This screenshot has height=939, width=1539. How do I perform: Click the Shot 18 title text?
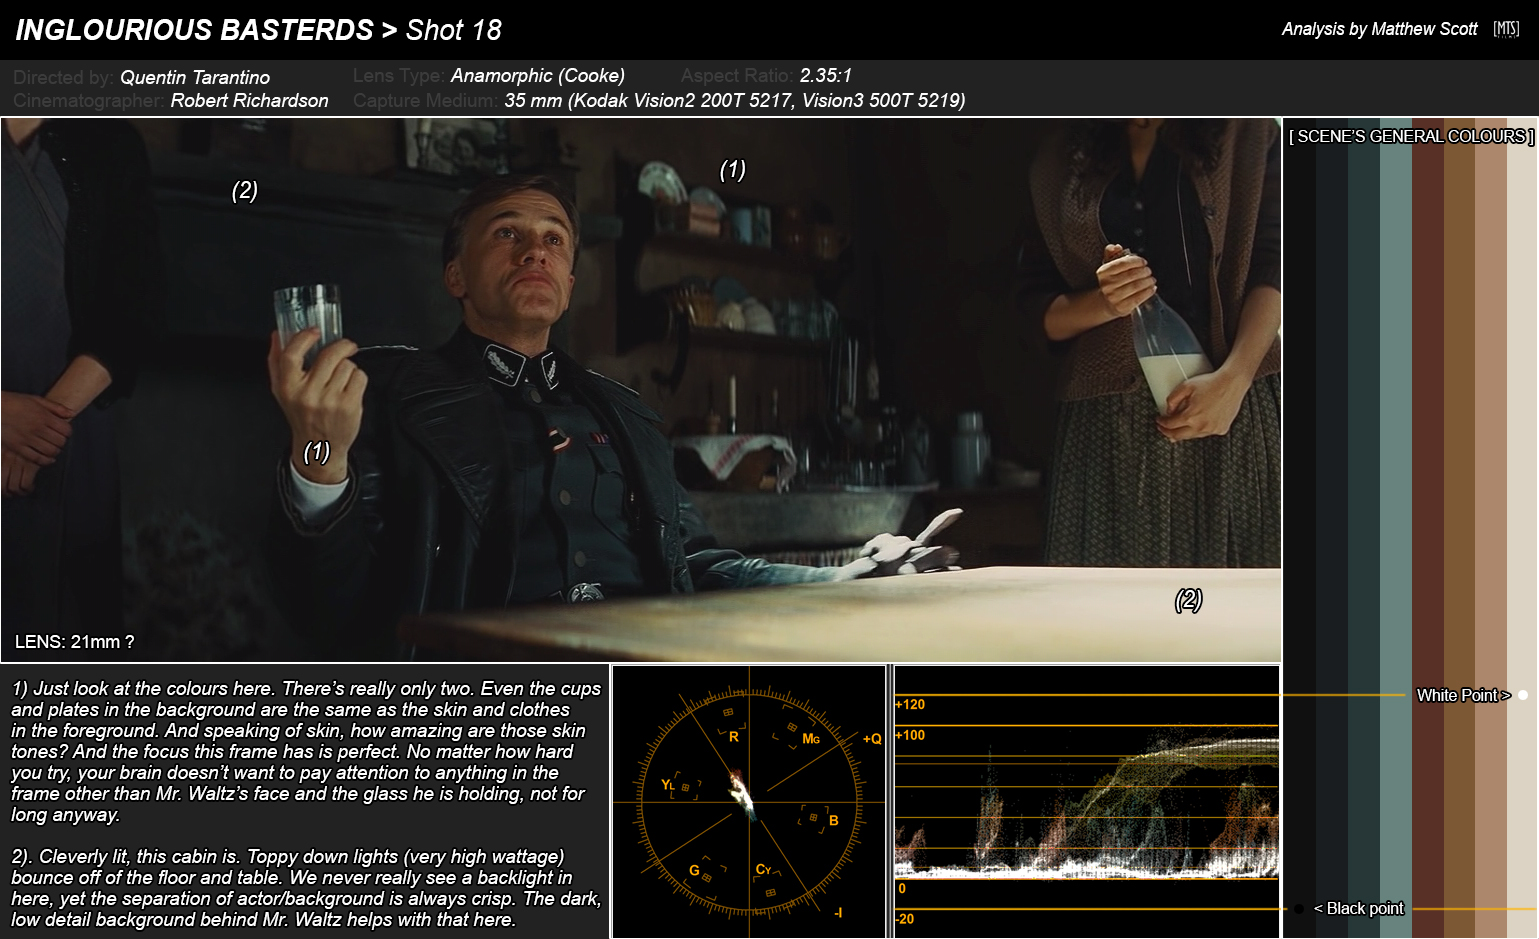(x=453, y=30)
